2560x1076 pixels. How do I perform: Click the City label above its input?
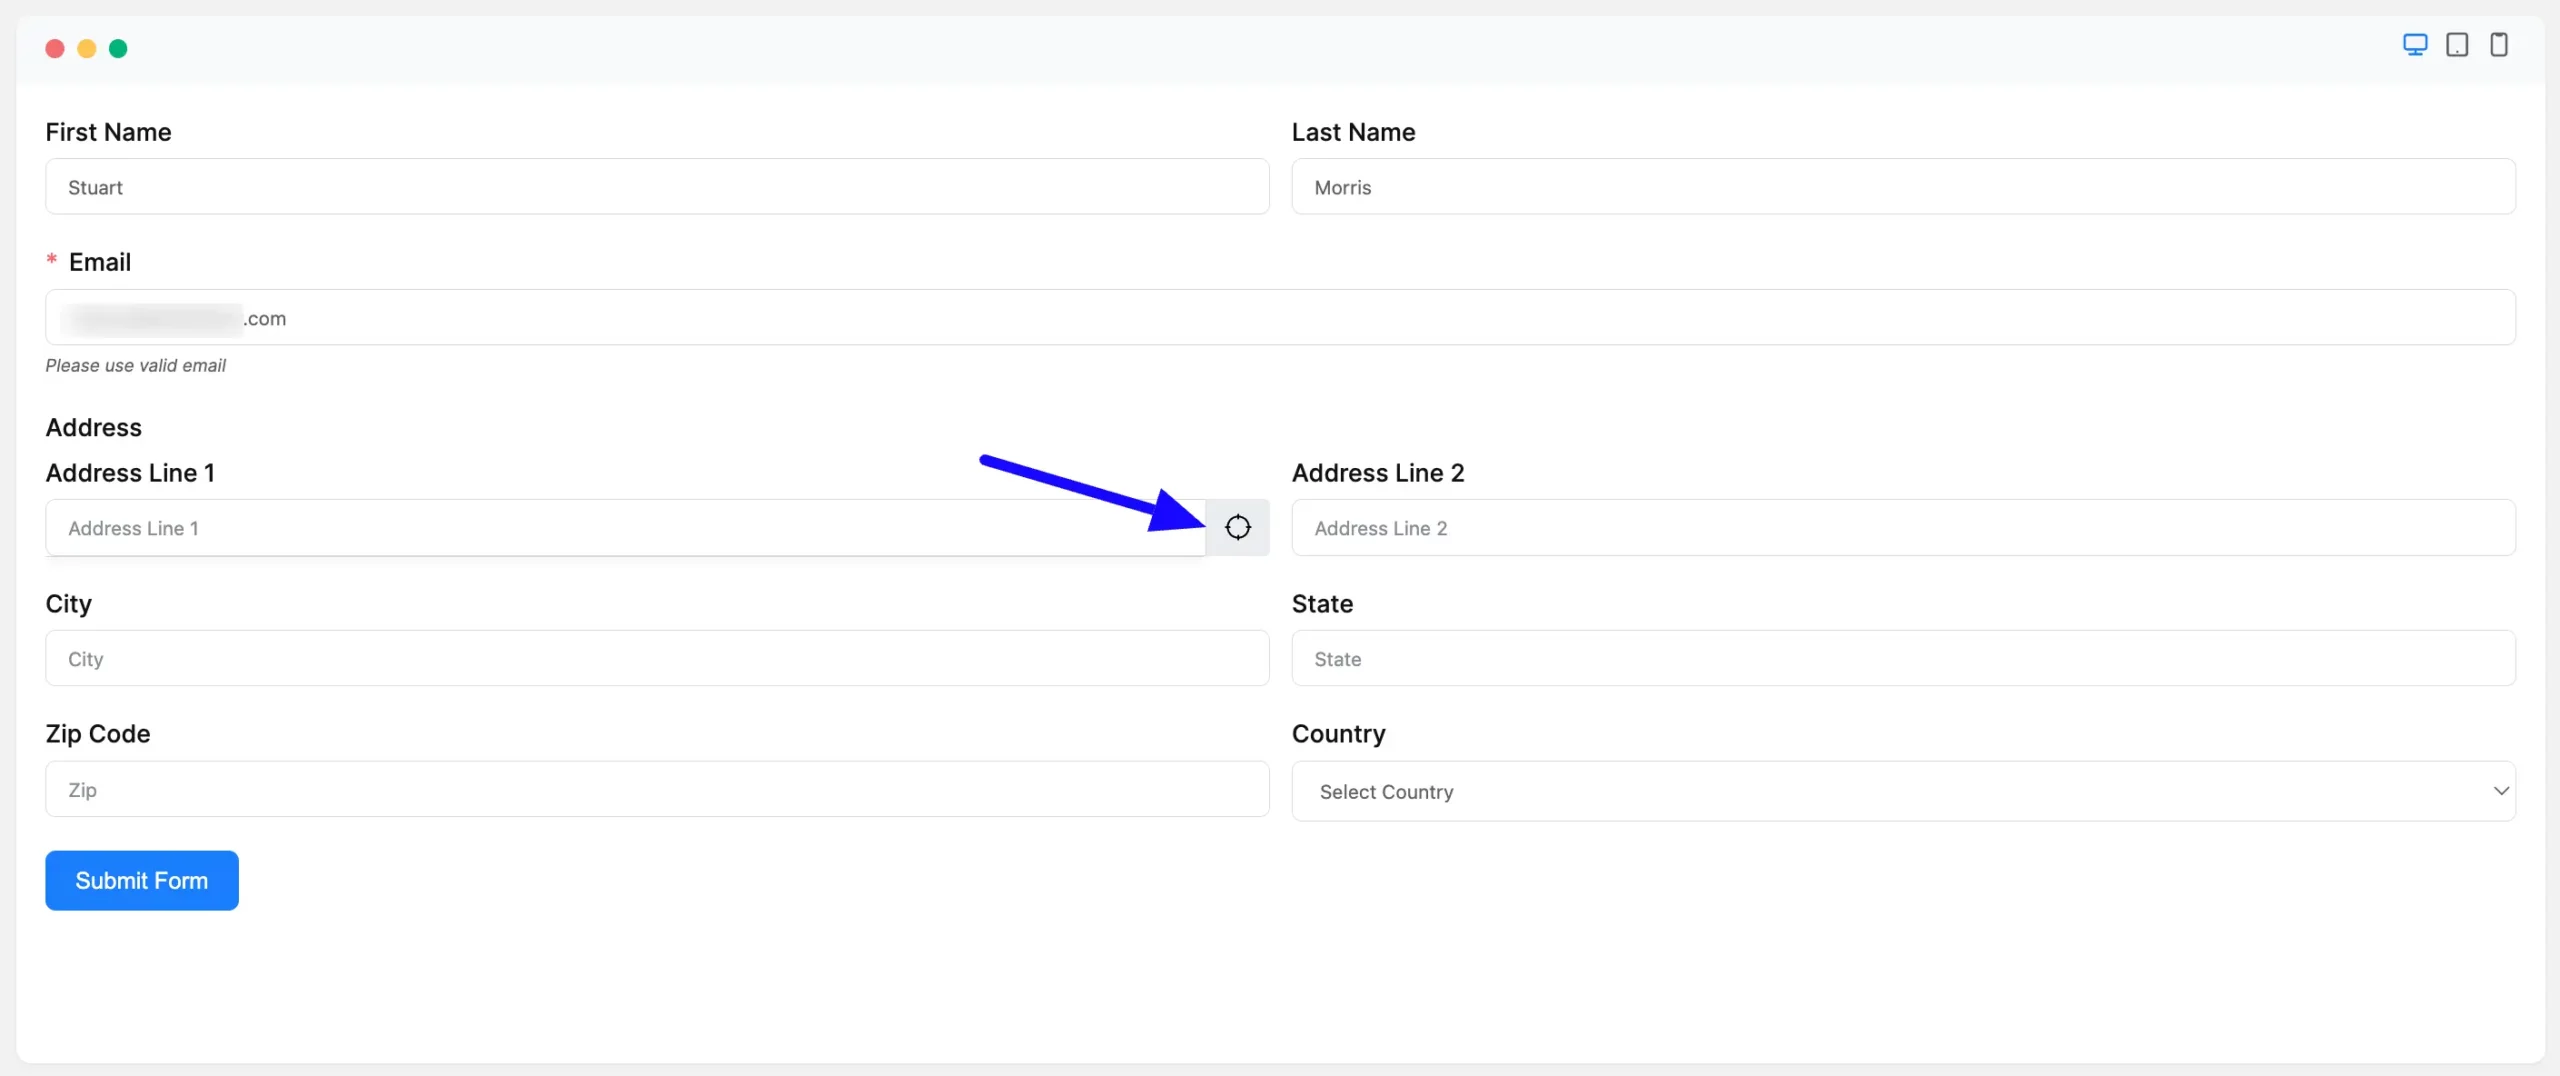(x=68, y=603)
